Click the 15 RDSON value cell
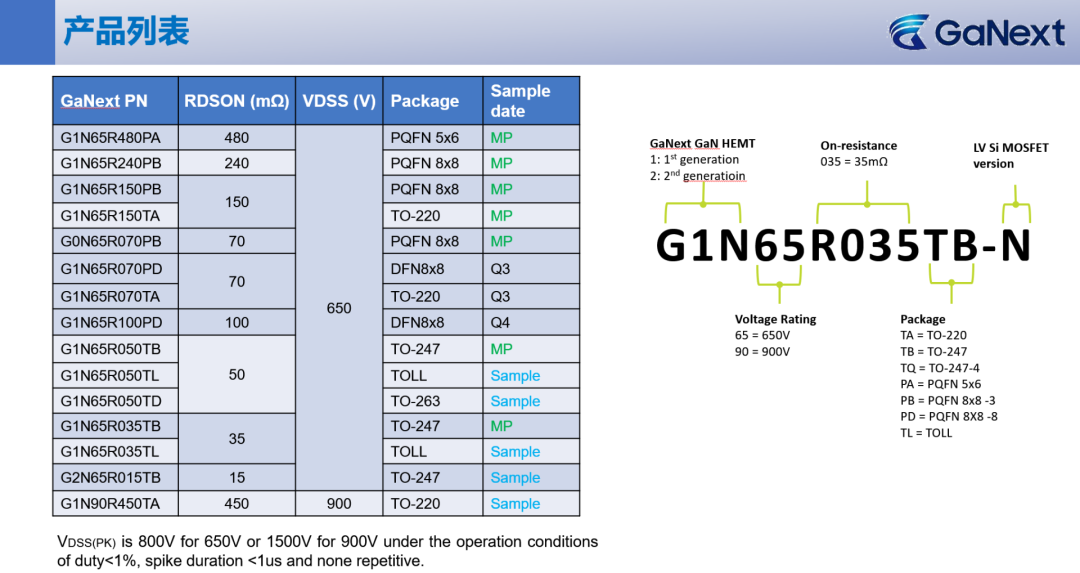Screen dimensions: 1080x573 (x=236, y=477)
